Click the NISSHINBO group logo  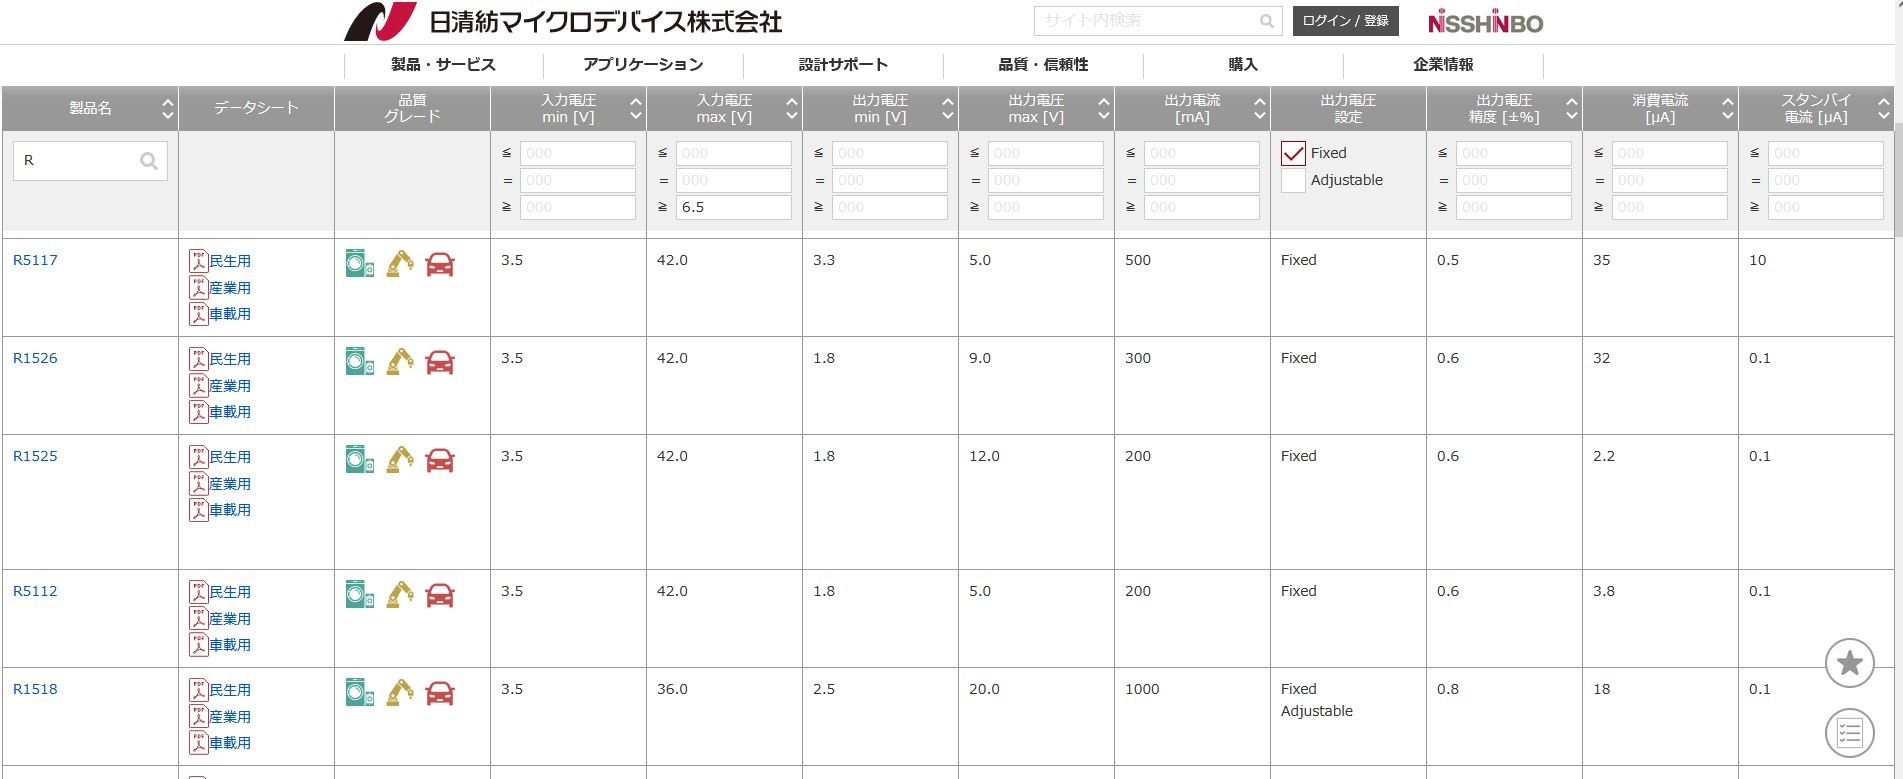[1486, 22]
